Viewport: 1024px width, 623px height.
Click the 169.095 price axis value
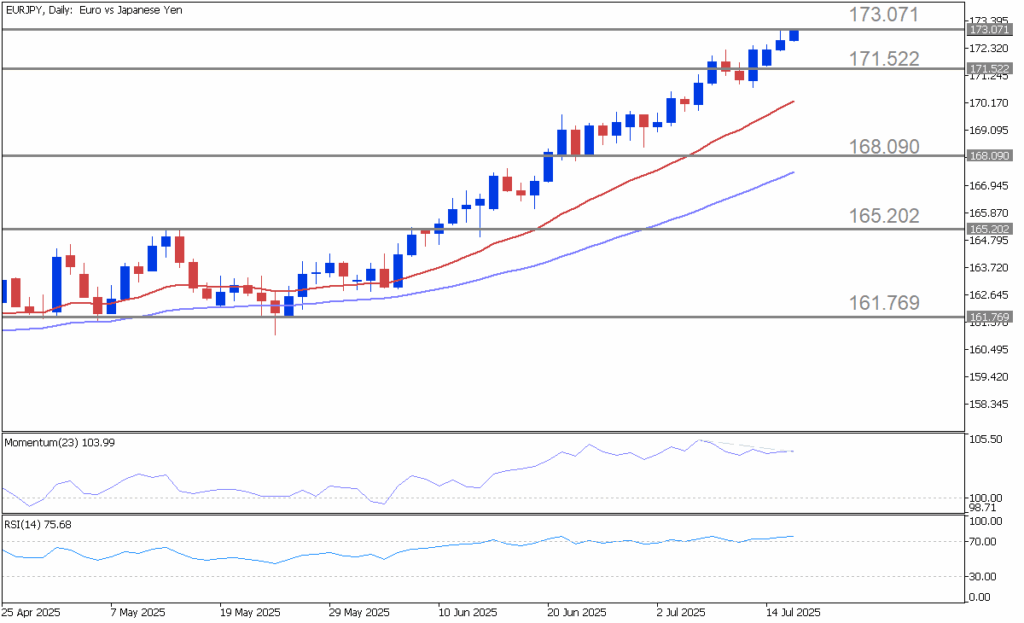pos(988,130)
